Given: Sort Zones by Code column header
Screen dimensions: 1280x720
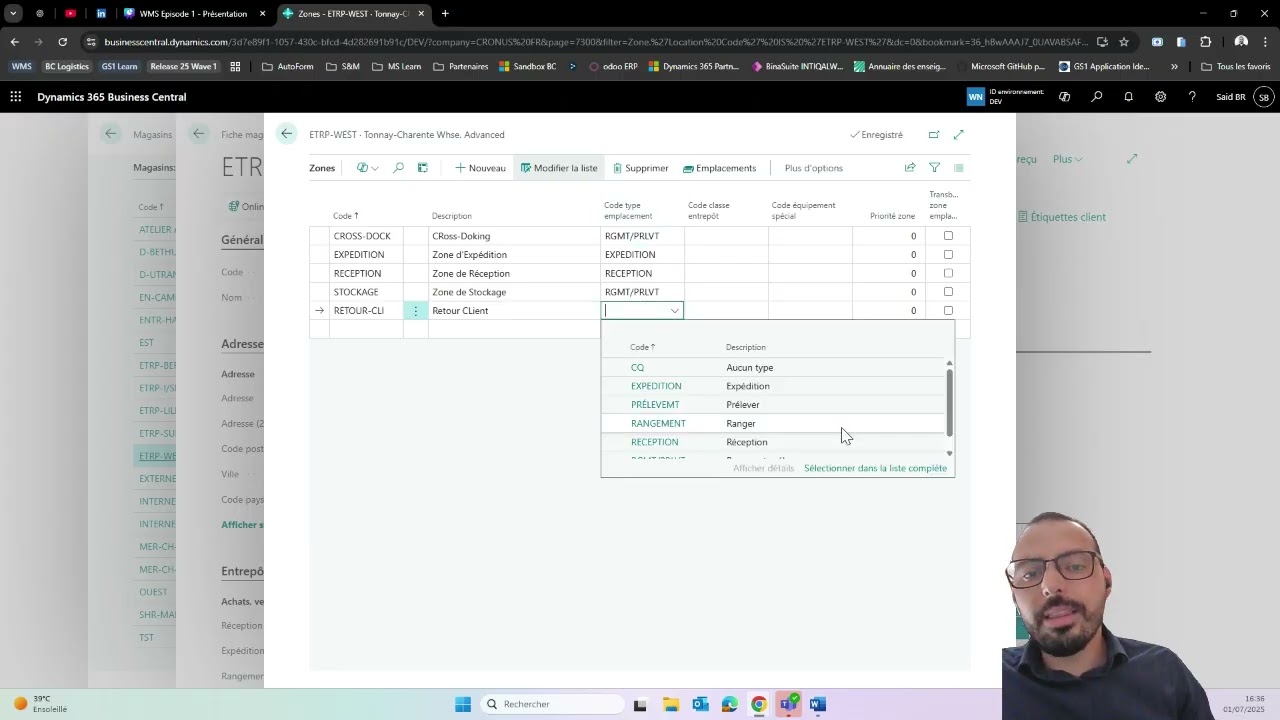Looking at the screenshot, I should (346, 216).
